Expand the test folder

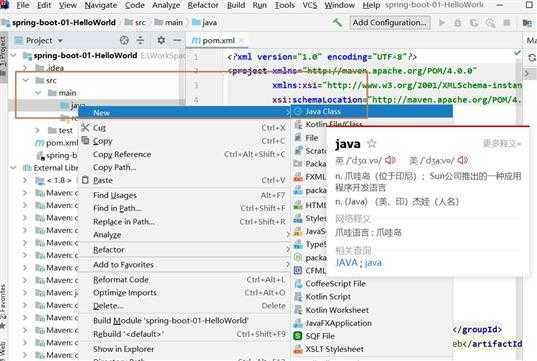coord(38,130)
